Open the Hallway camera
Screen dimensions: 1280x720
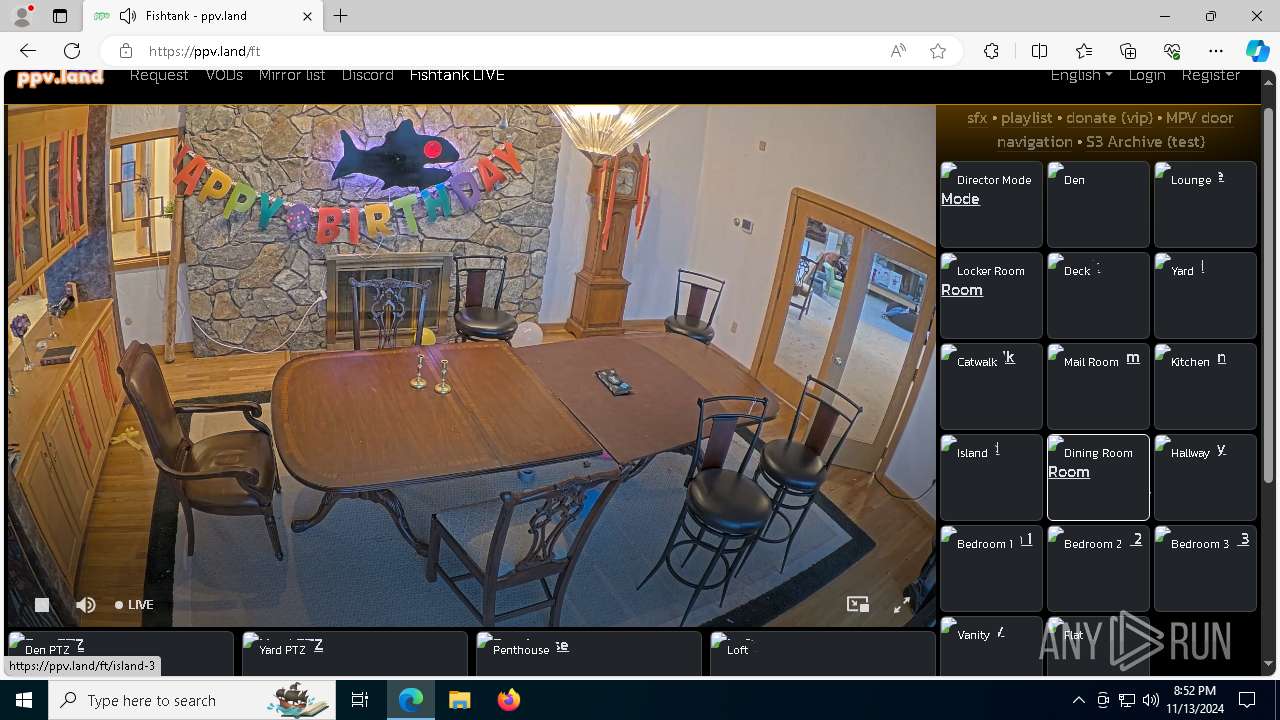1205,477
